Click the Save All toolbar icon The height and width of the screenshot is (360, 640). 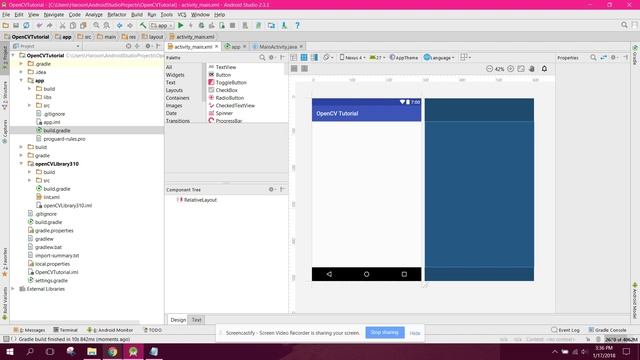coord(16,25)
